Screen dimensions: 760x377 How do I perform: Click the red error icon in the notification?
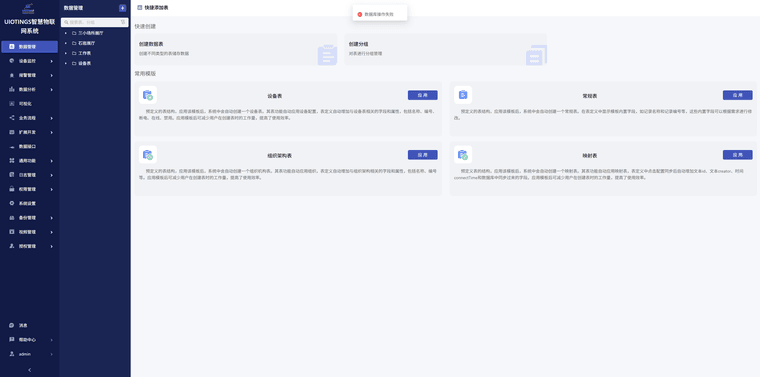pos(360,15)
